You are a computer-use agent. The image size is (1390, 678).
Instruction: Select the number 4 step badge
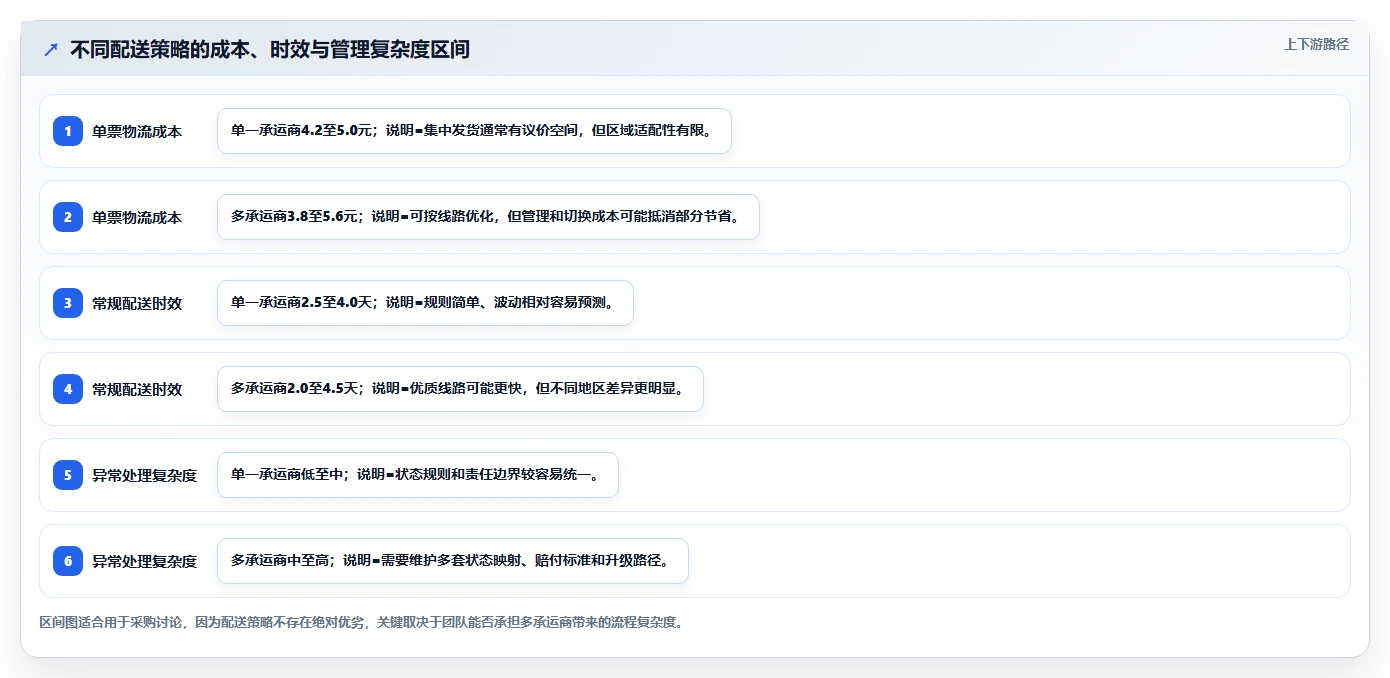68,389
